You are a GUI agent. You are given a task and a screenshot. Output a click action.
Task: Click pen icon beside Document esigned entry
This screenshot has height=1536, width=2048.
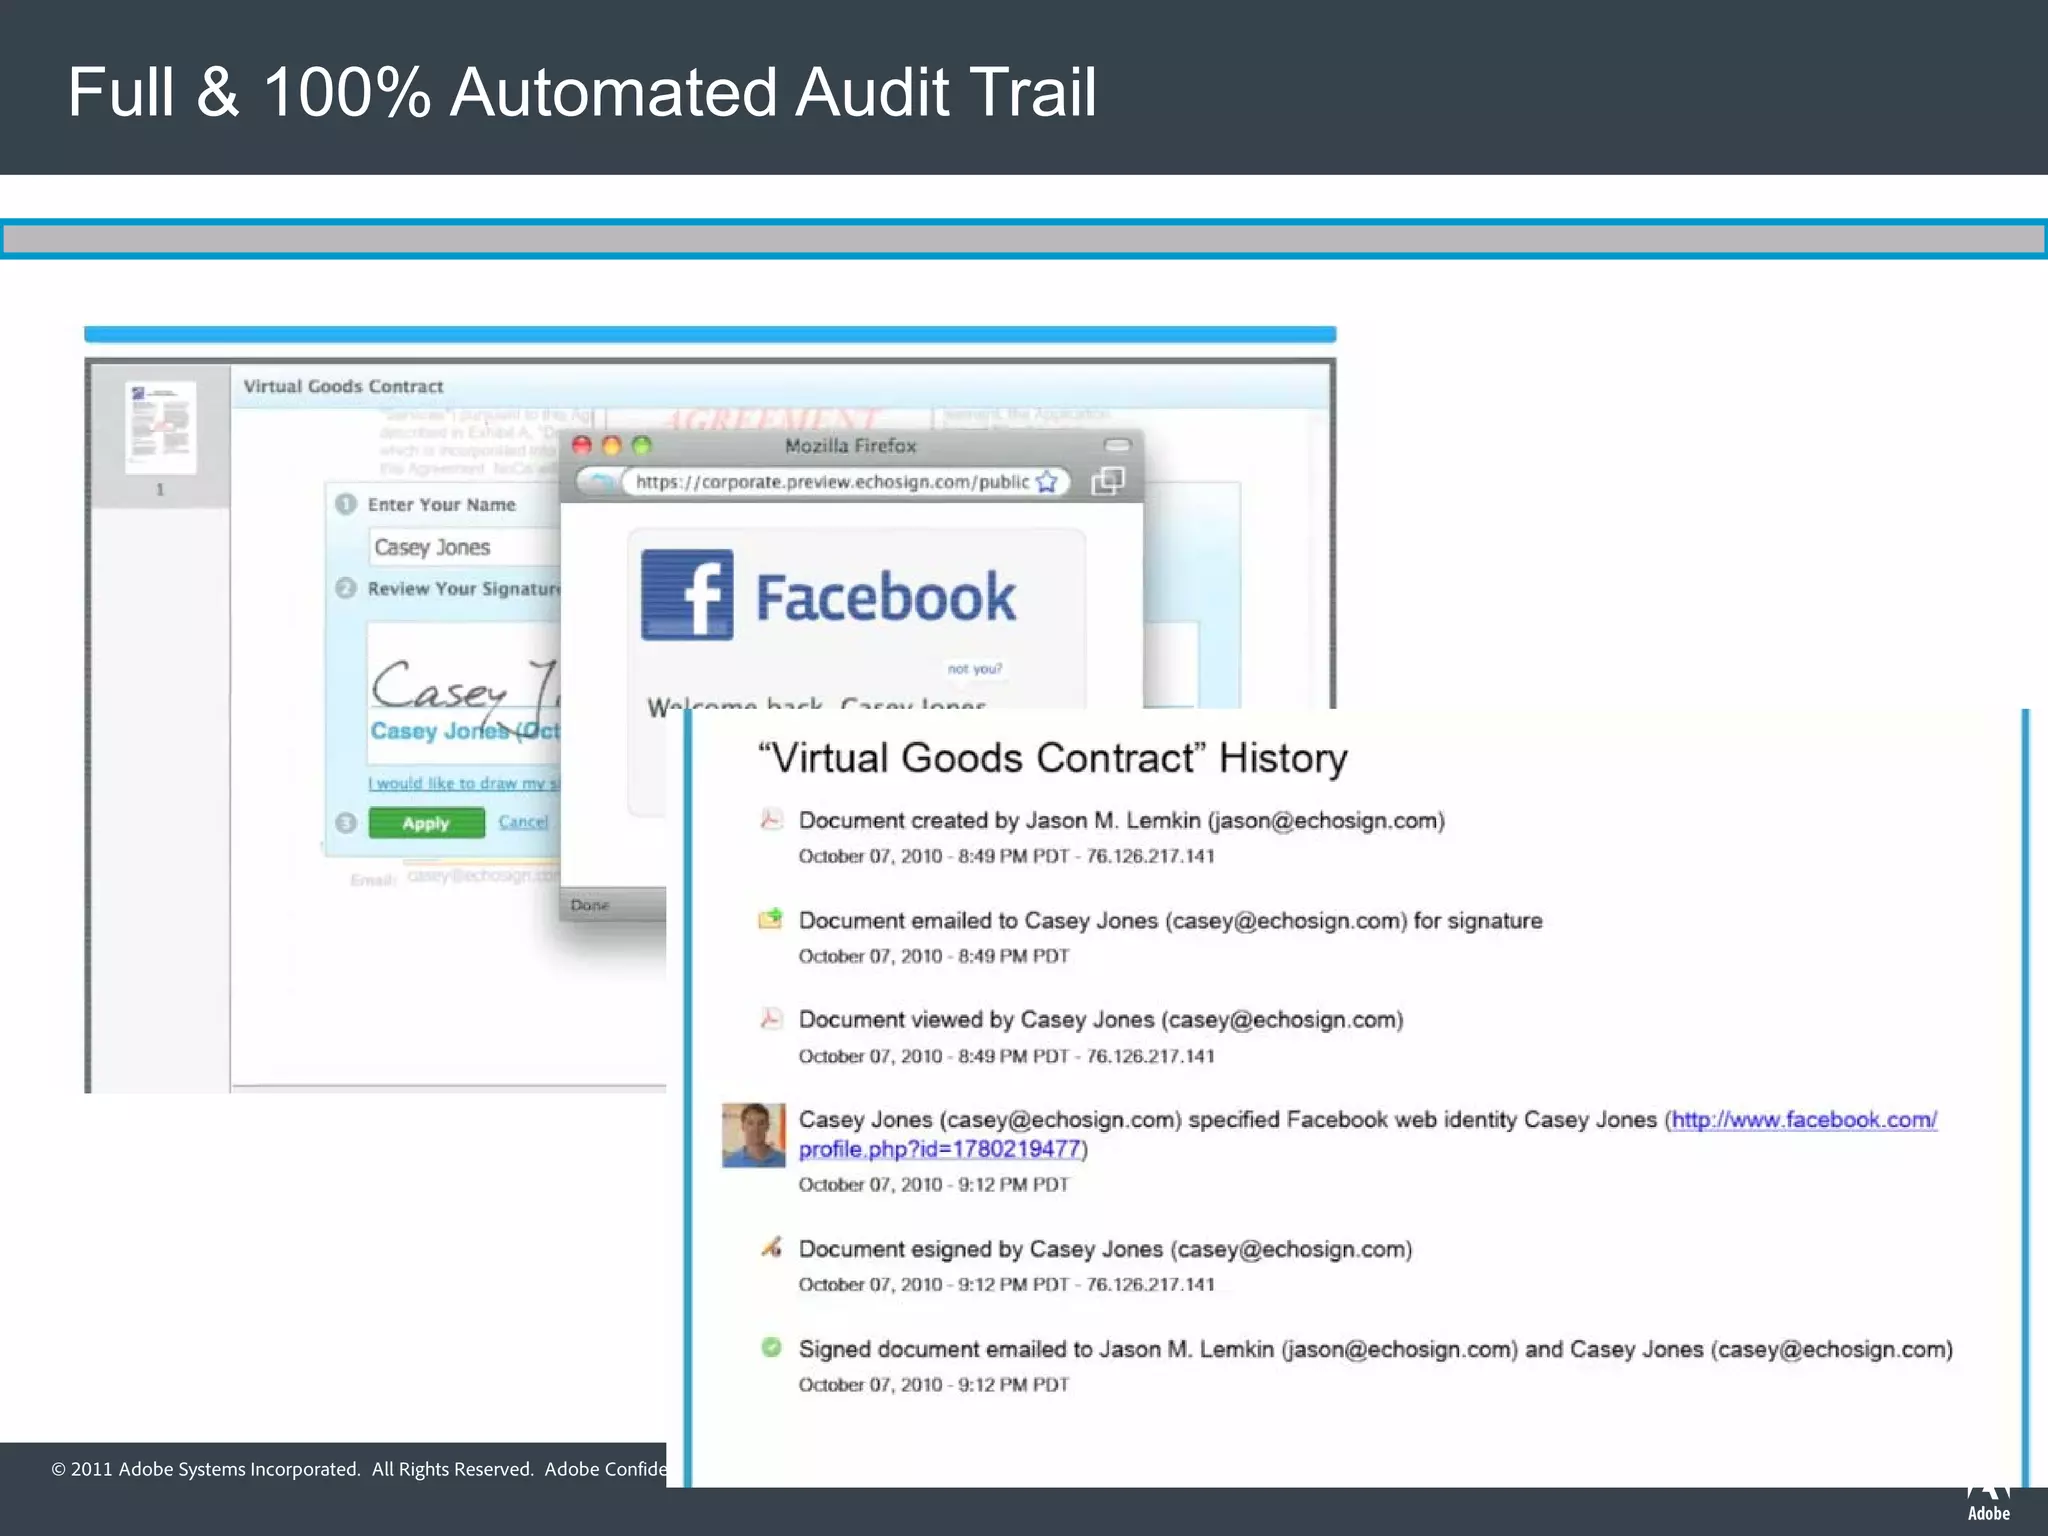pyautogui.click(x=771, y=1247)
